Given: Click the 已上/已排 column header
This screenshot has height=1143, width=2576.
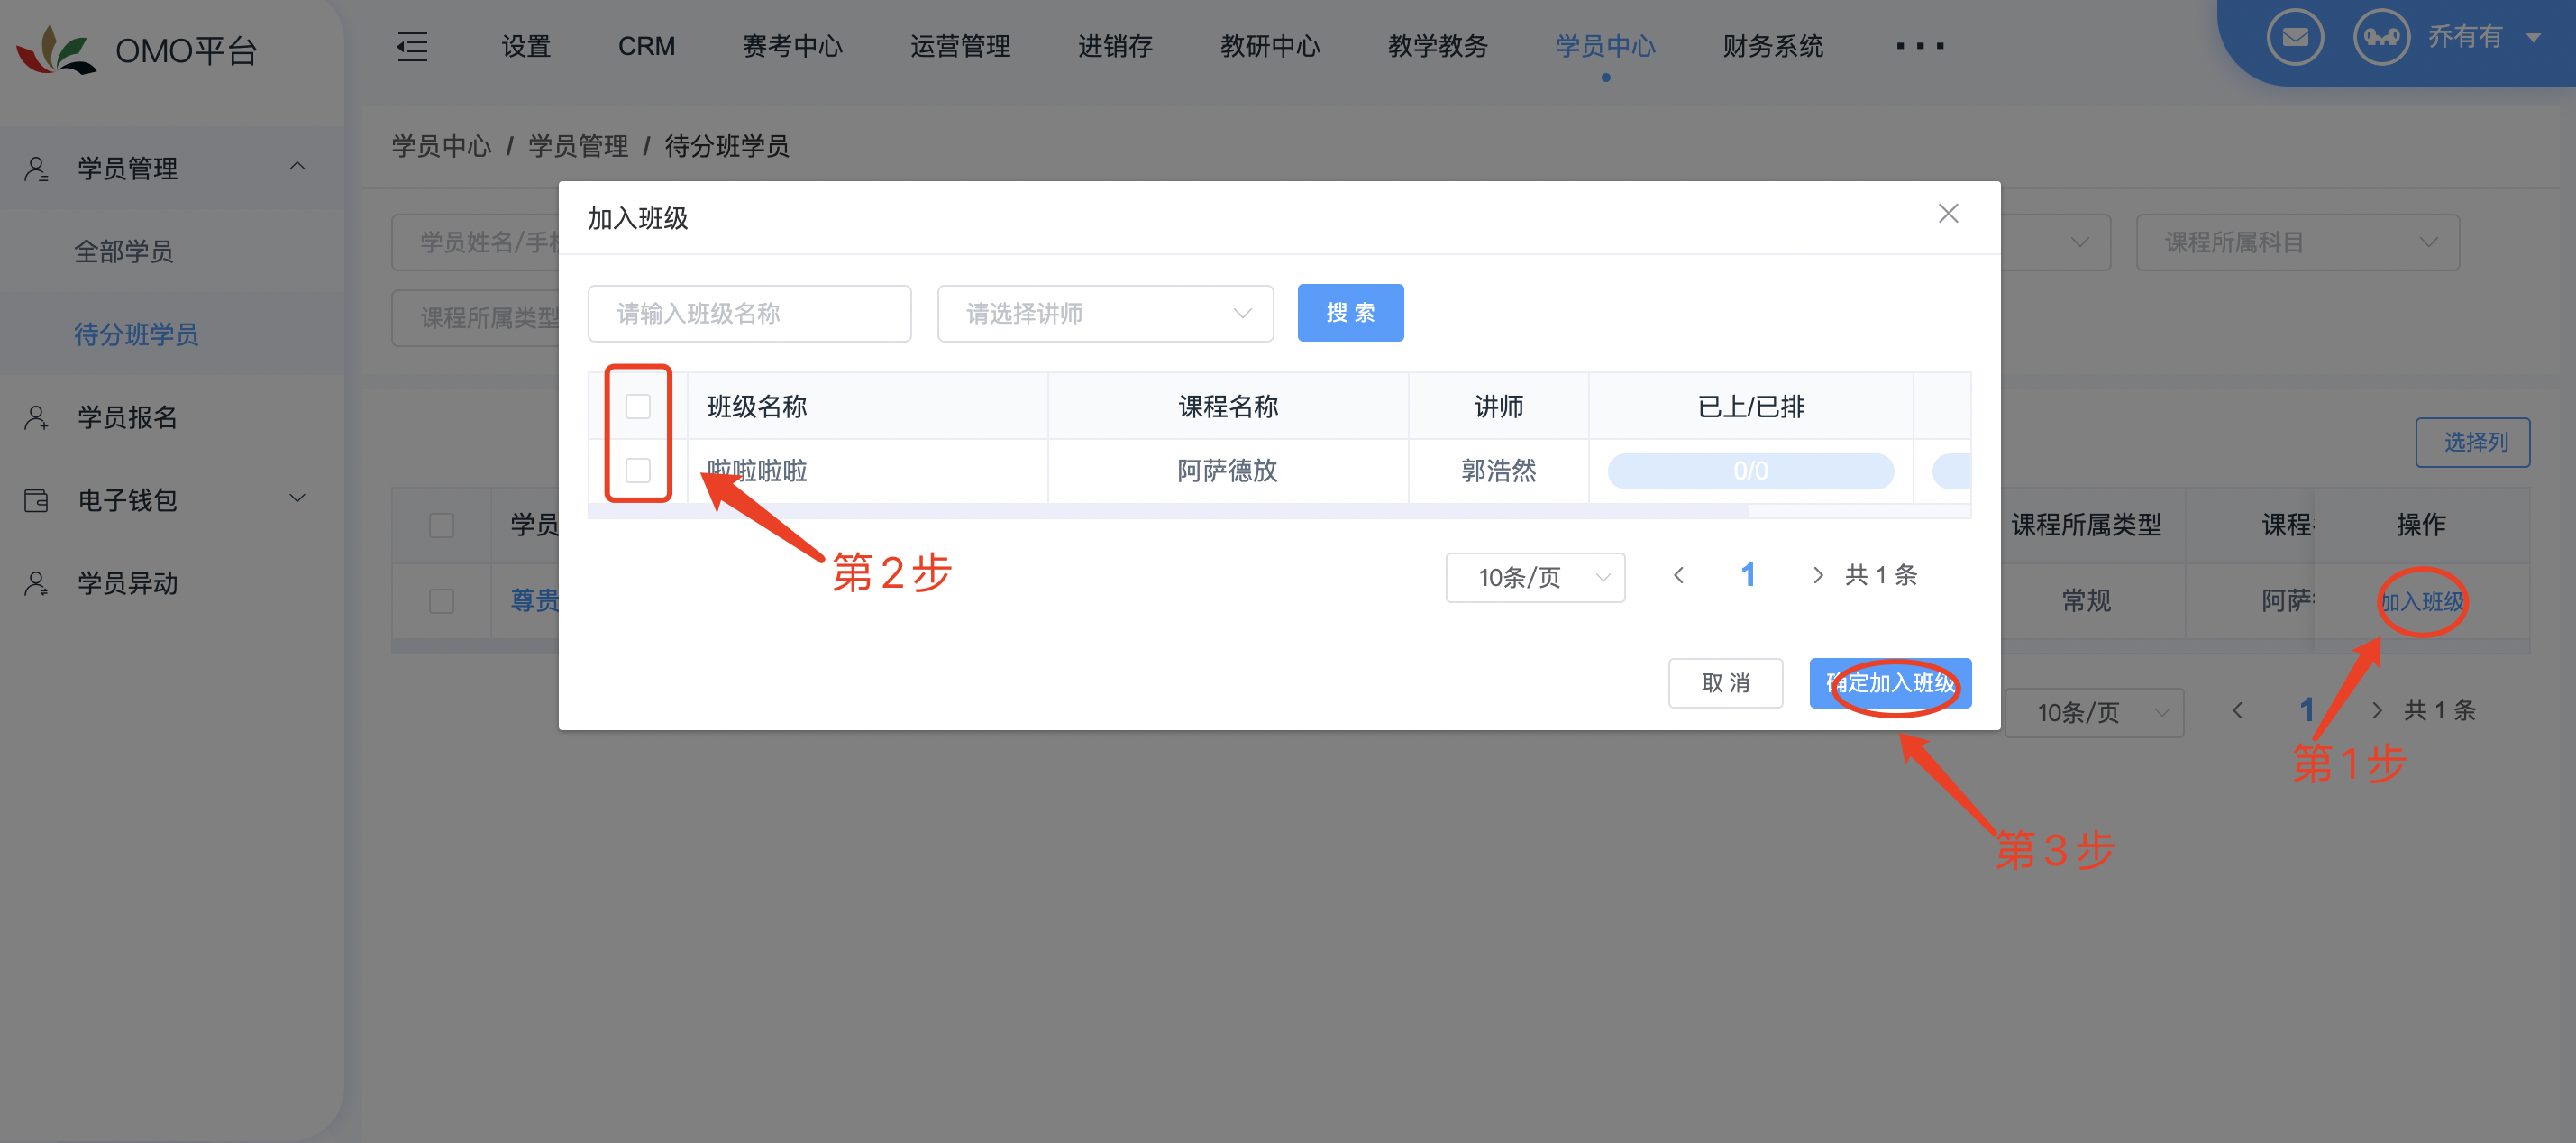Looking at the screenshot, I should coord(1750,406).
